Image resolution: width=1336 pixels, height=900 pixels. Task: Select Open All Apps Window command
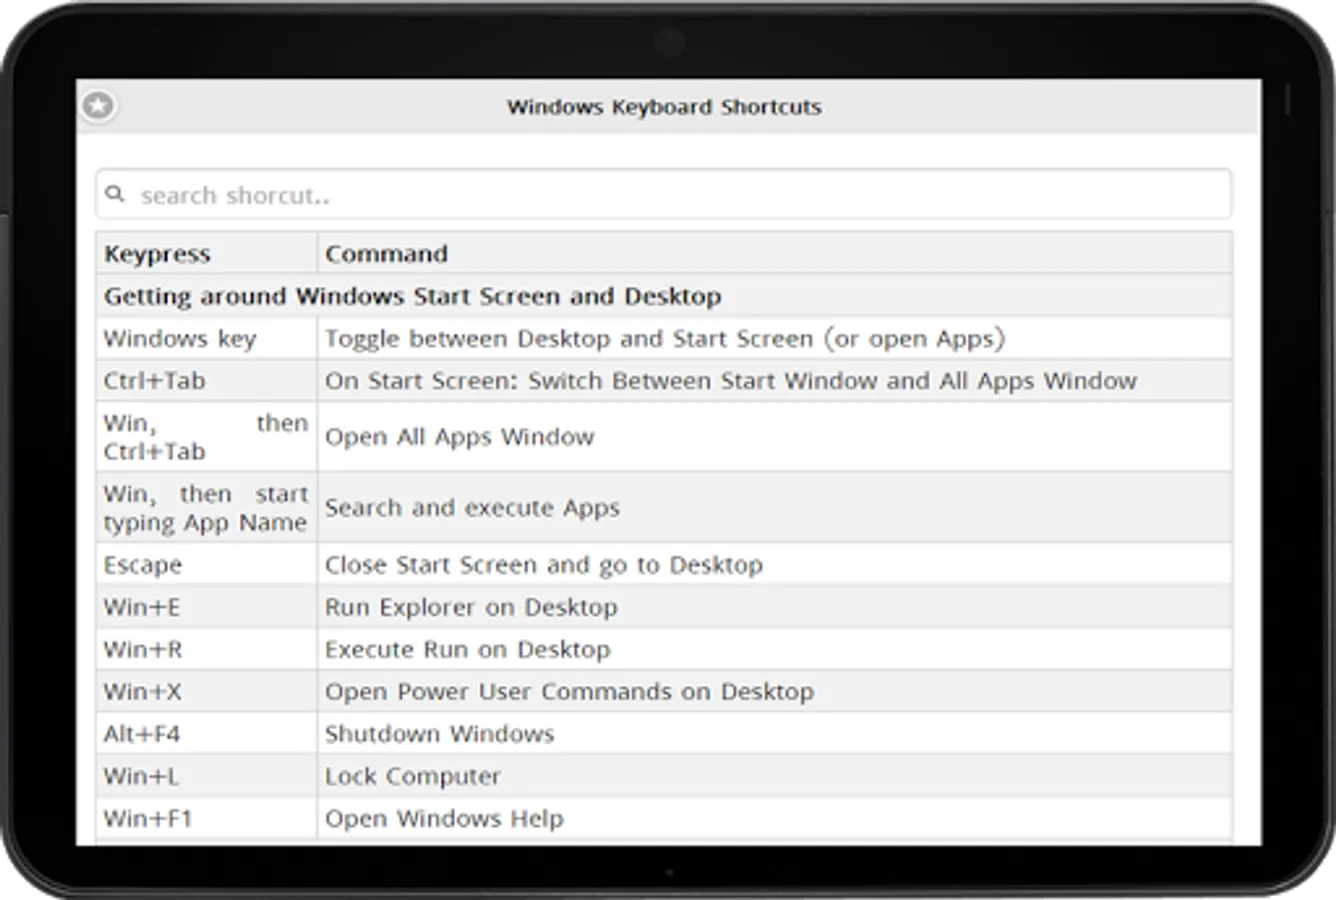[775, 437]
